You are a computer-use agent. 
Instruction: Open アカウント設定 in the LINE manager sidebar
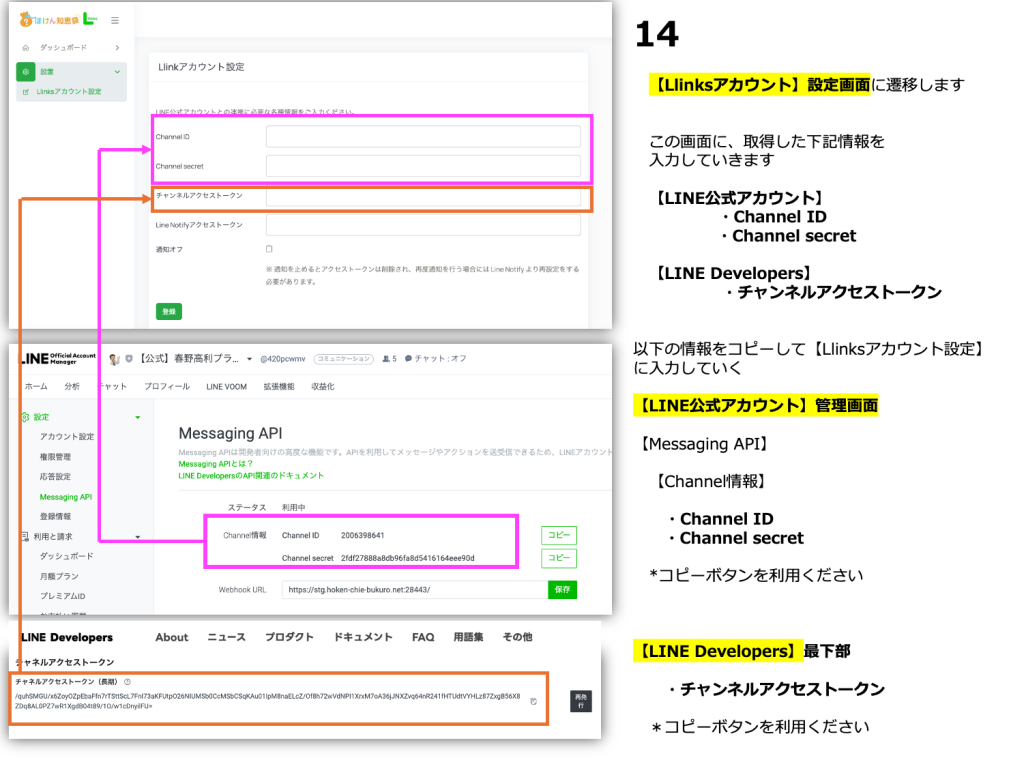pyautogui.click(x=67, y=437)
